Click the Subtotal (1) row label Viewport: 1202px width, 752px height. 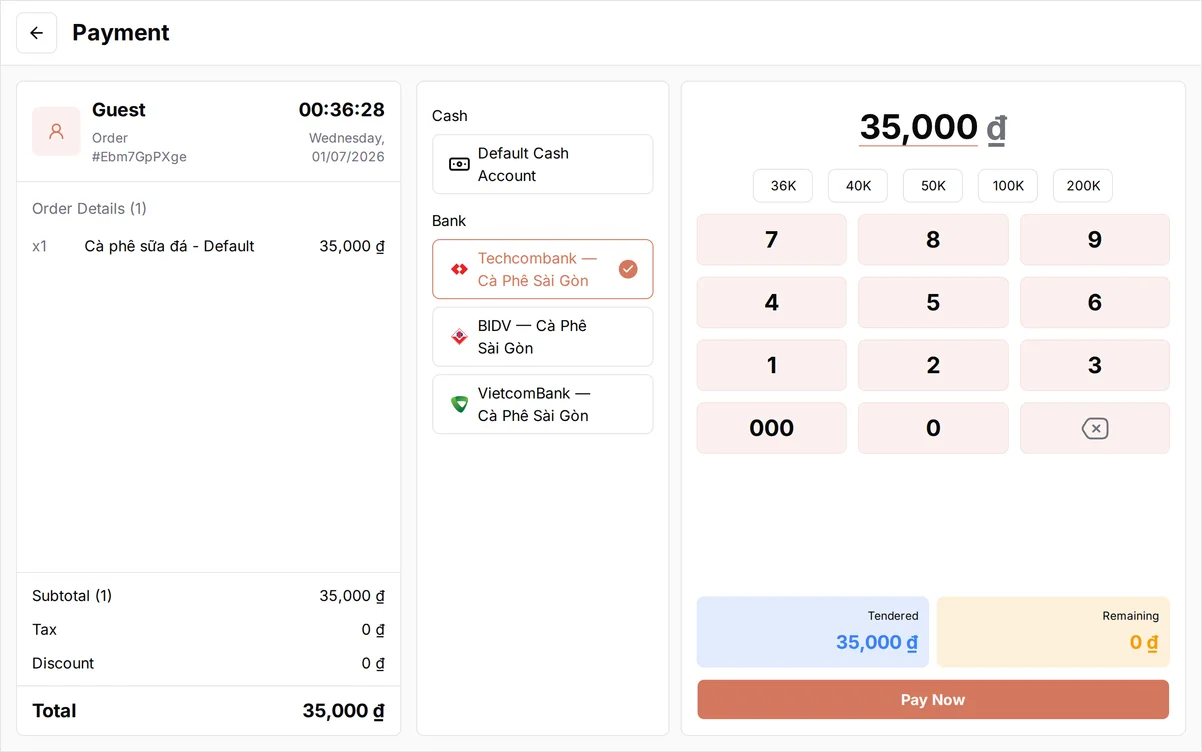pos(72,596)
